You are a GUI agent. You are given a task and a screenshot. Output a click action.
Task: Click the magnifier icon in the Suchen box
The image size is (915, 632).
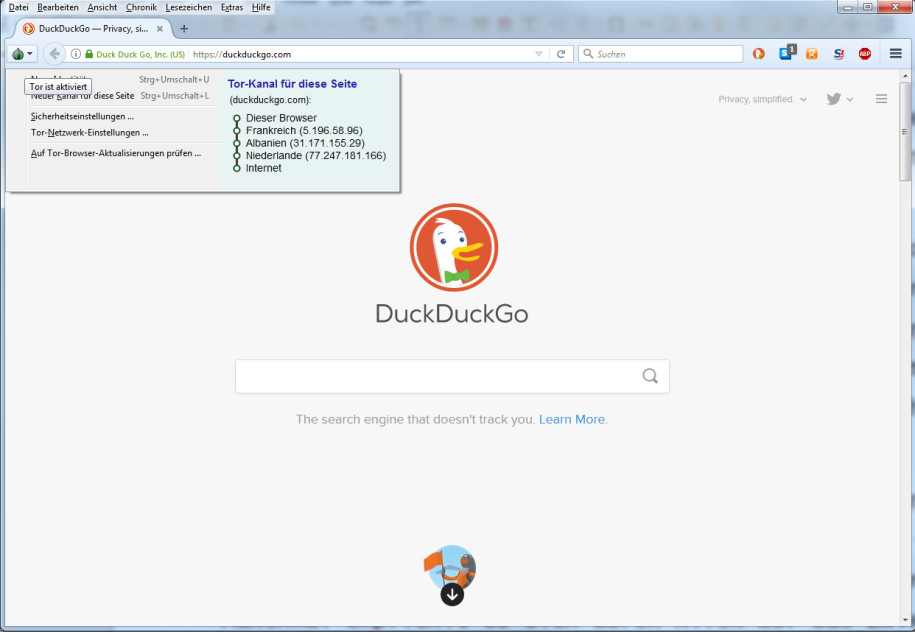pyautogui.click(x=588, y=54)
